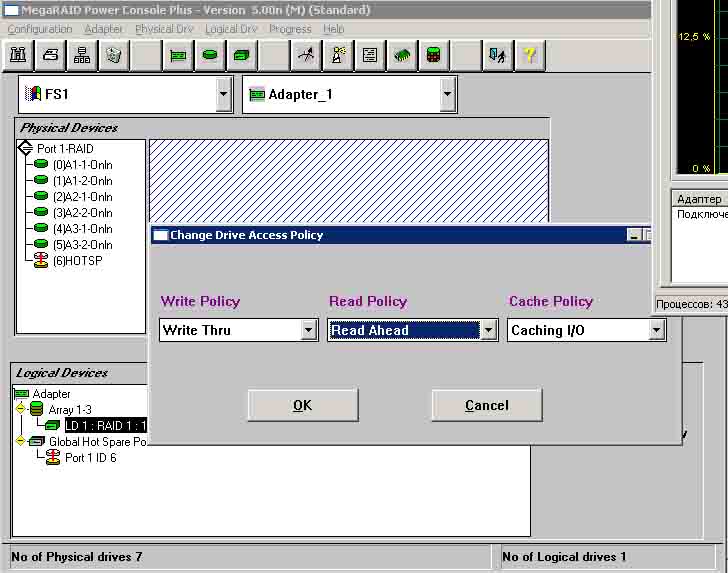Select physical drive (0)A1-1-Onln
728x573 pixels.
[82, 165]
